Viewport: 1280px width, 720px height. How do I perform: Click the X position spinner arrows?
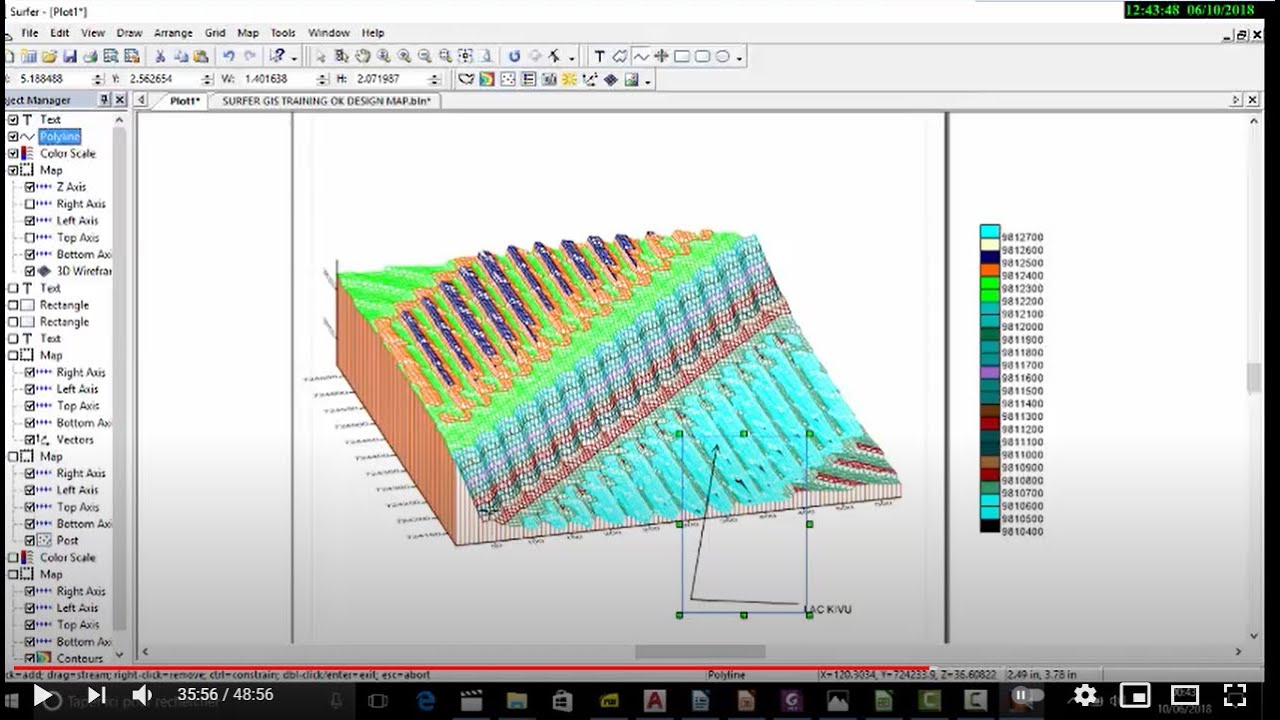coord(97,79)
